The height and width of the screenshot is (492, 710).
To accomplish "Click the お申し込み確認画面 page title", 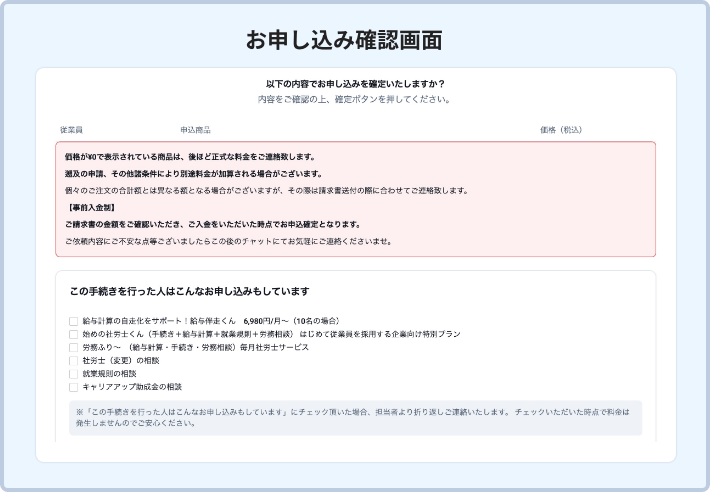I will 344,41.
